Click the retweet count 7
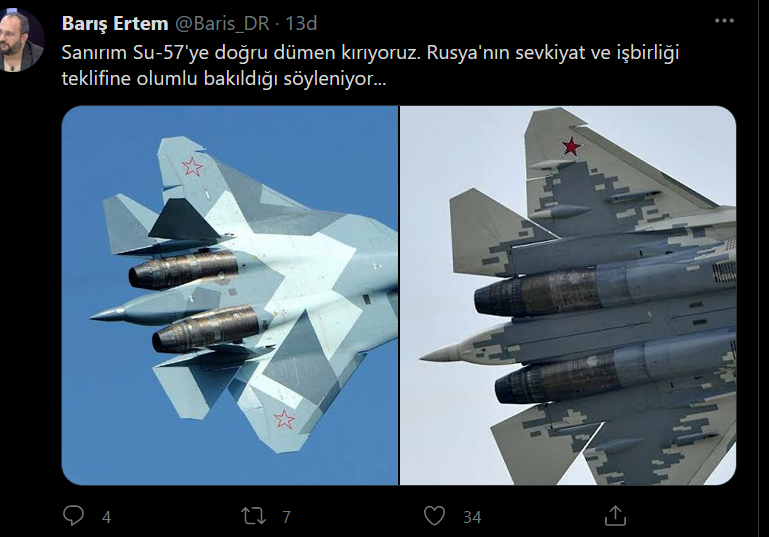The width and height of the screenshot is (769, 537). (286, 517)
